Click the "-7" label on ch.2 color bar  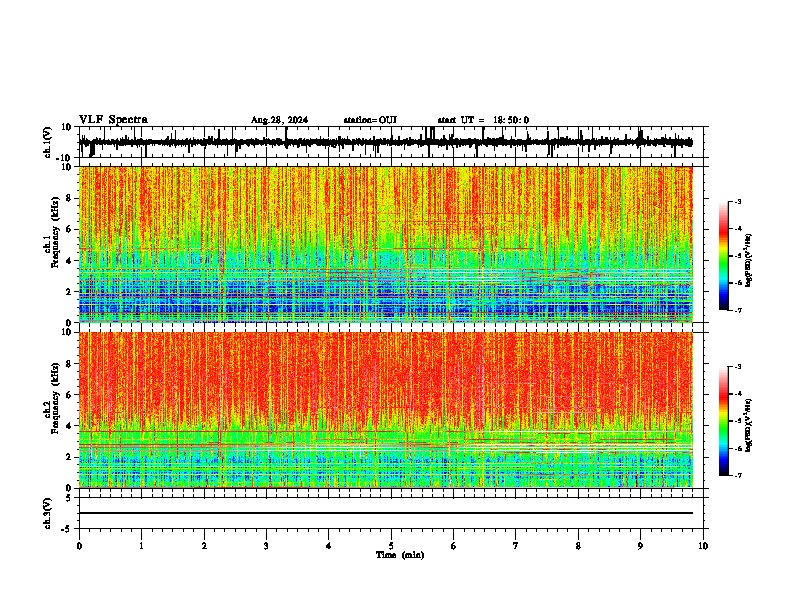[x=738, y=475]
